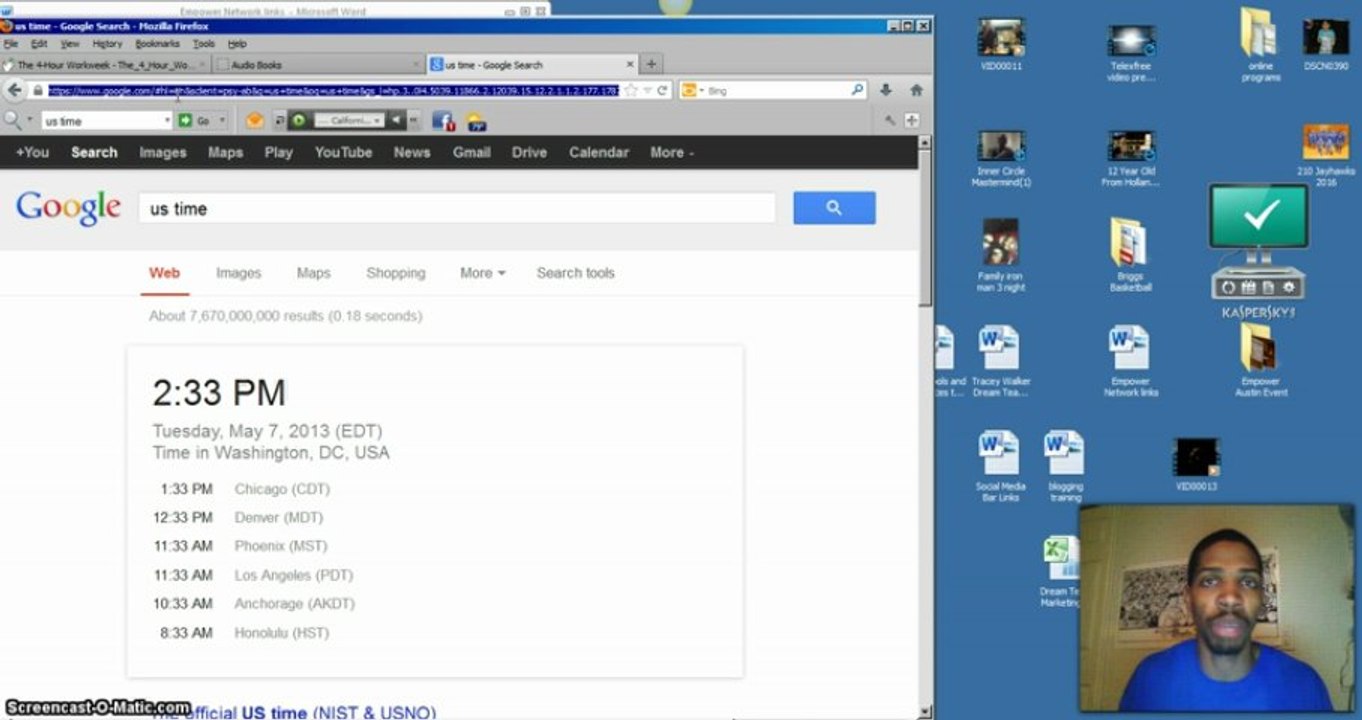Expand the 'More' menu in Google's black bar
Image resolution: width=1362 pixels, height=720 pixels.
point(672,153)
